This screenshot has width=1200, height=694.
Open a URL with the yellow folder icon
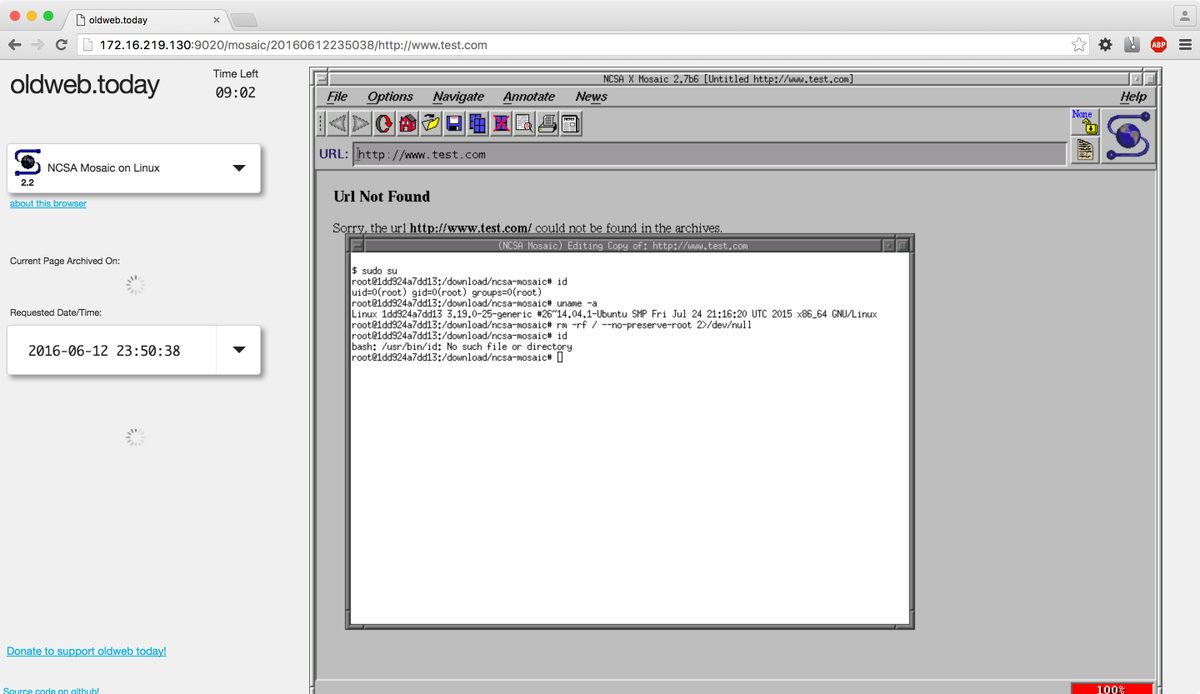pos(430,124)
